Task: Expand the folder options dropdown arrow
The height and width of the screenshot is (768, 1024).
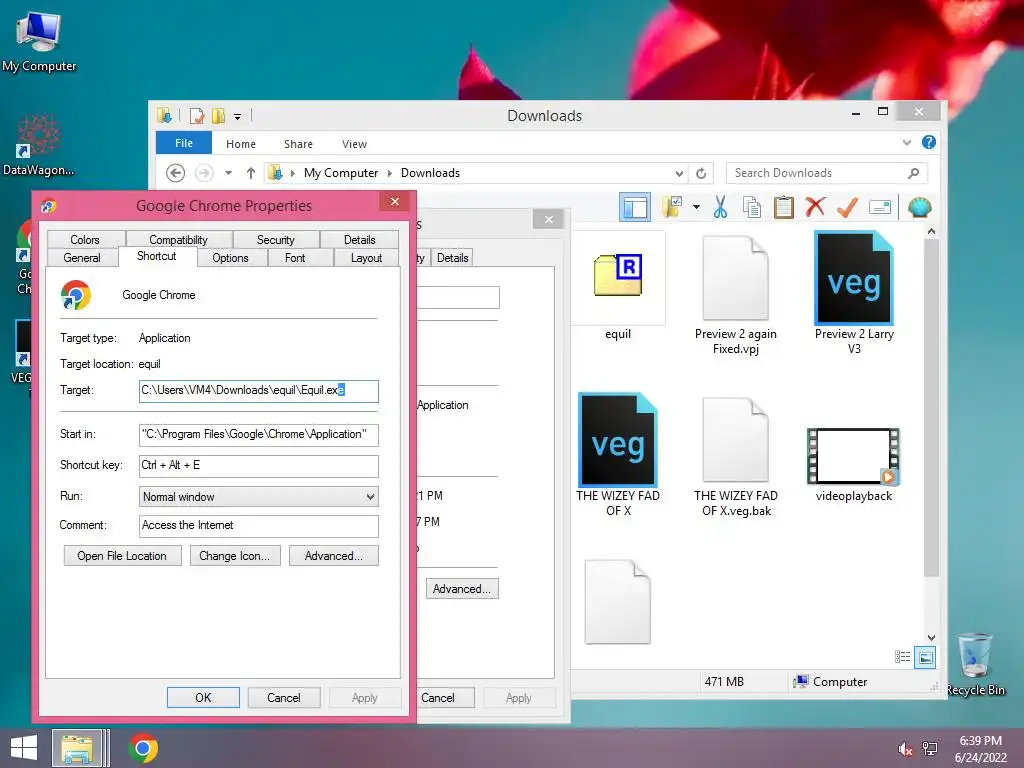Action: point(696,208)
